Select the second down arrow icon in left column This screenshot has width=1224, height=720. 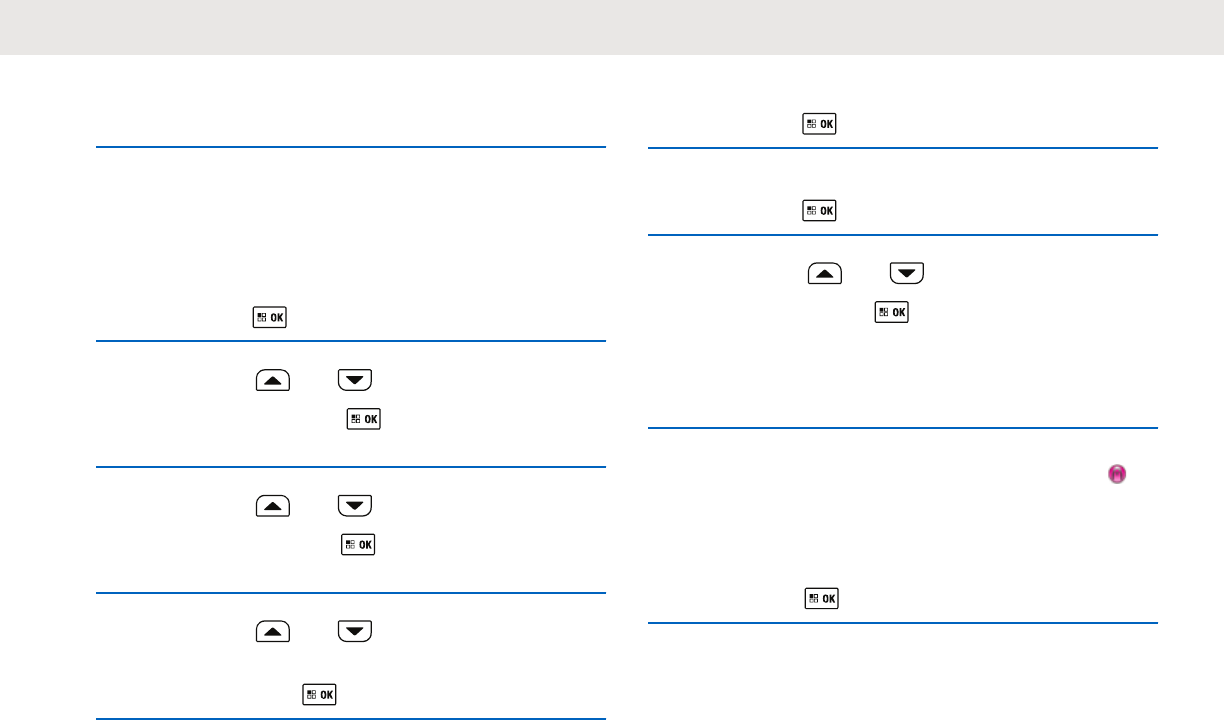pos(355,505)
